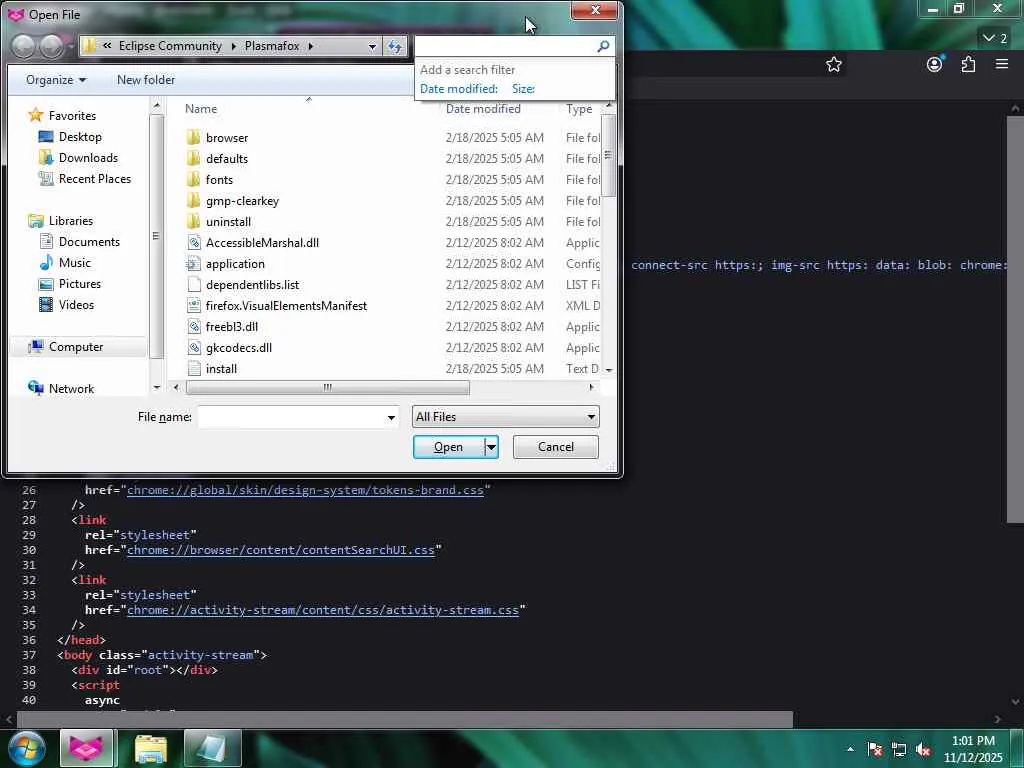Click into the dialog search box
This screenshot has width=1024, height=768.
click(x=505, y=46)
